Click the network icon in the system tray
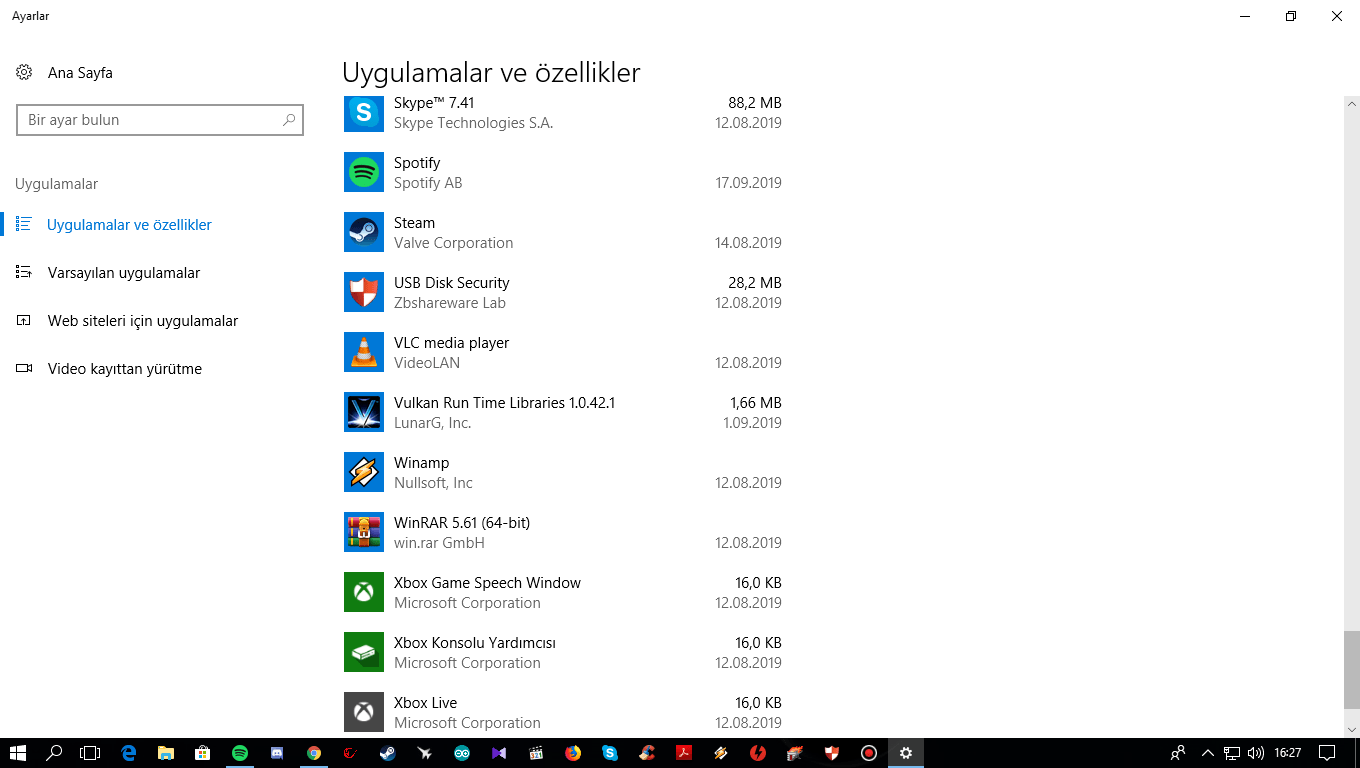Viewport: 1360px width, 768px height. (x=1232, y=753)
